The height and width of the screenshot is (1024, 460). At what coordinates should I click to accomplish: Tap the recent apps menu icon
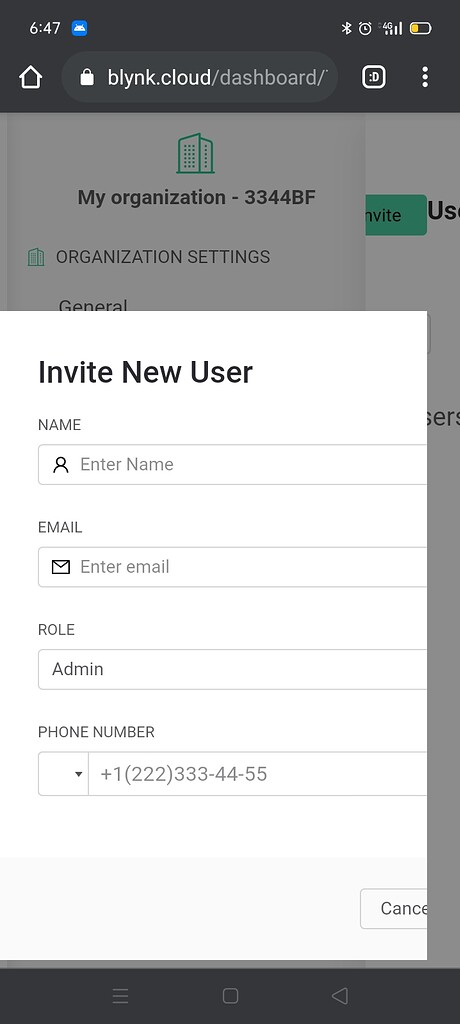click(120, 995)
